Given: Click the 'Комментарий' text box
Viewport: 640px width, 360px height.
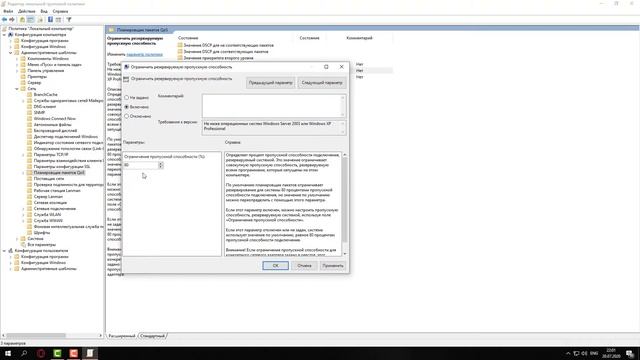Looking at the screenshot, I should click(x=274, y=106).
